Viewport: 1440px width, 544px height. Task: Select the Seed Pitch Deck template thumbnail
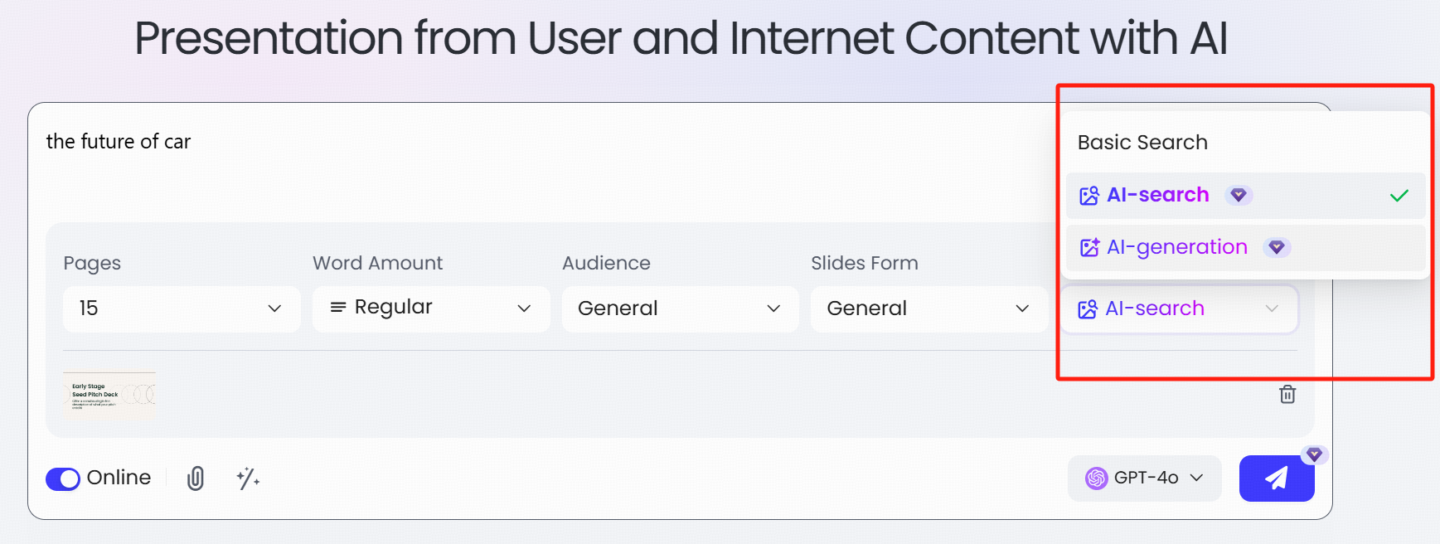[x=109, y=394]
